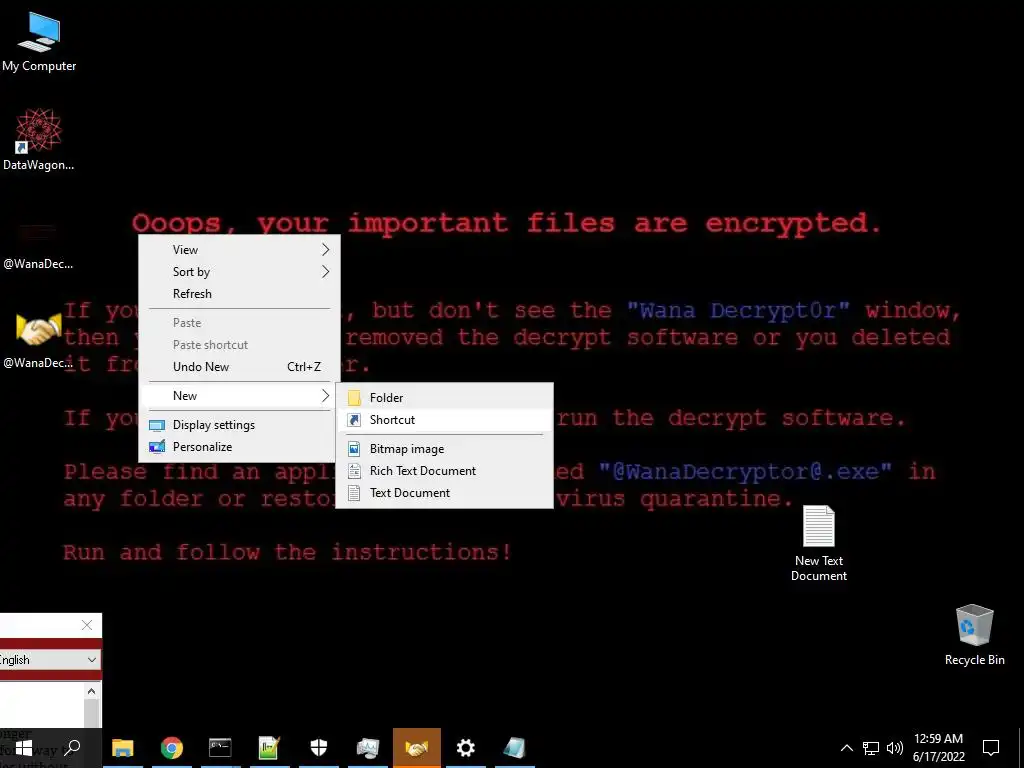The width and height of the screenshot is (1024, 768).
Task: Open Display settings from context menu
Action: (239, 424)
